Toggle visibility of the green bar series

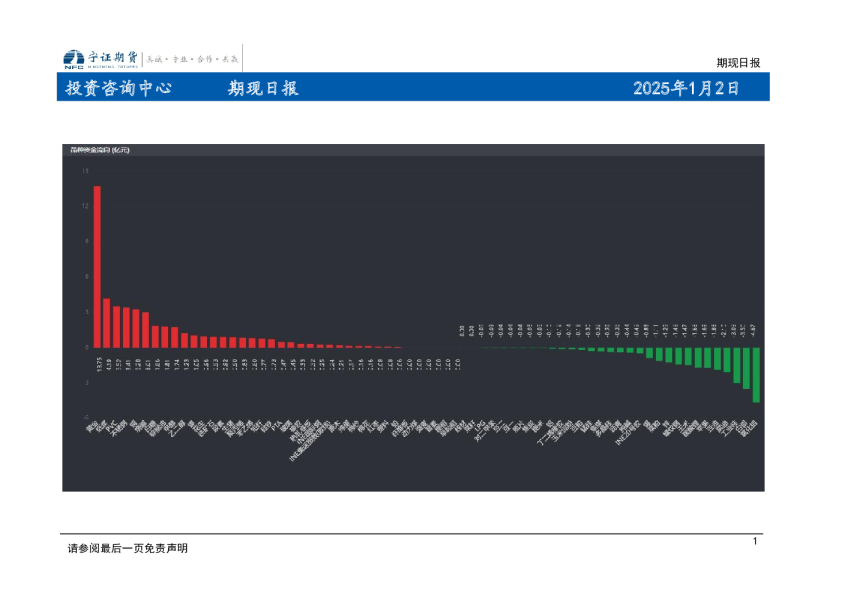[x=700, y=365]
